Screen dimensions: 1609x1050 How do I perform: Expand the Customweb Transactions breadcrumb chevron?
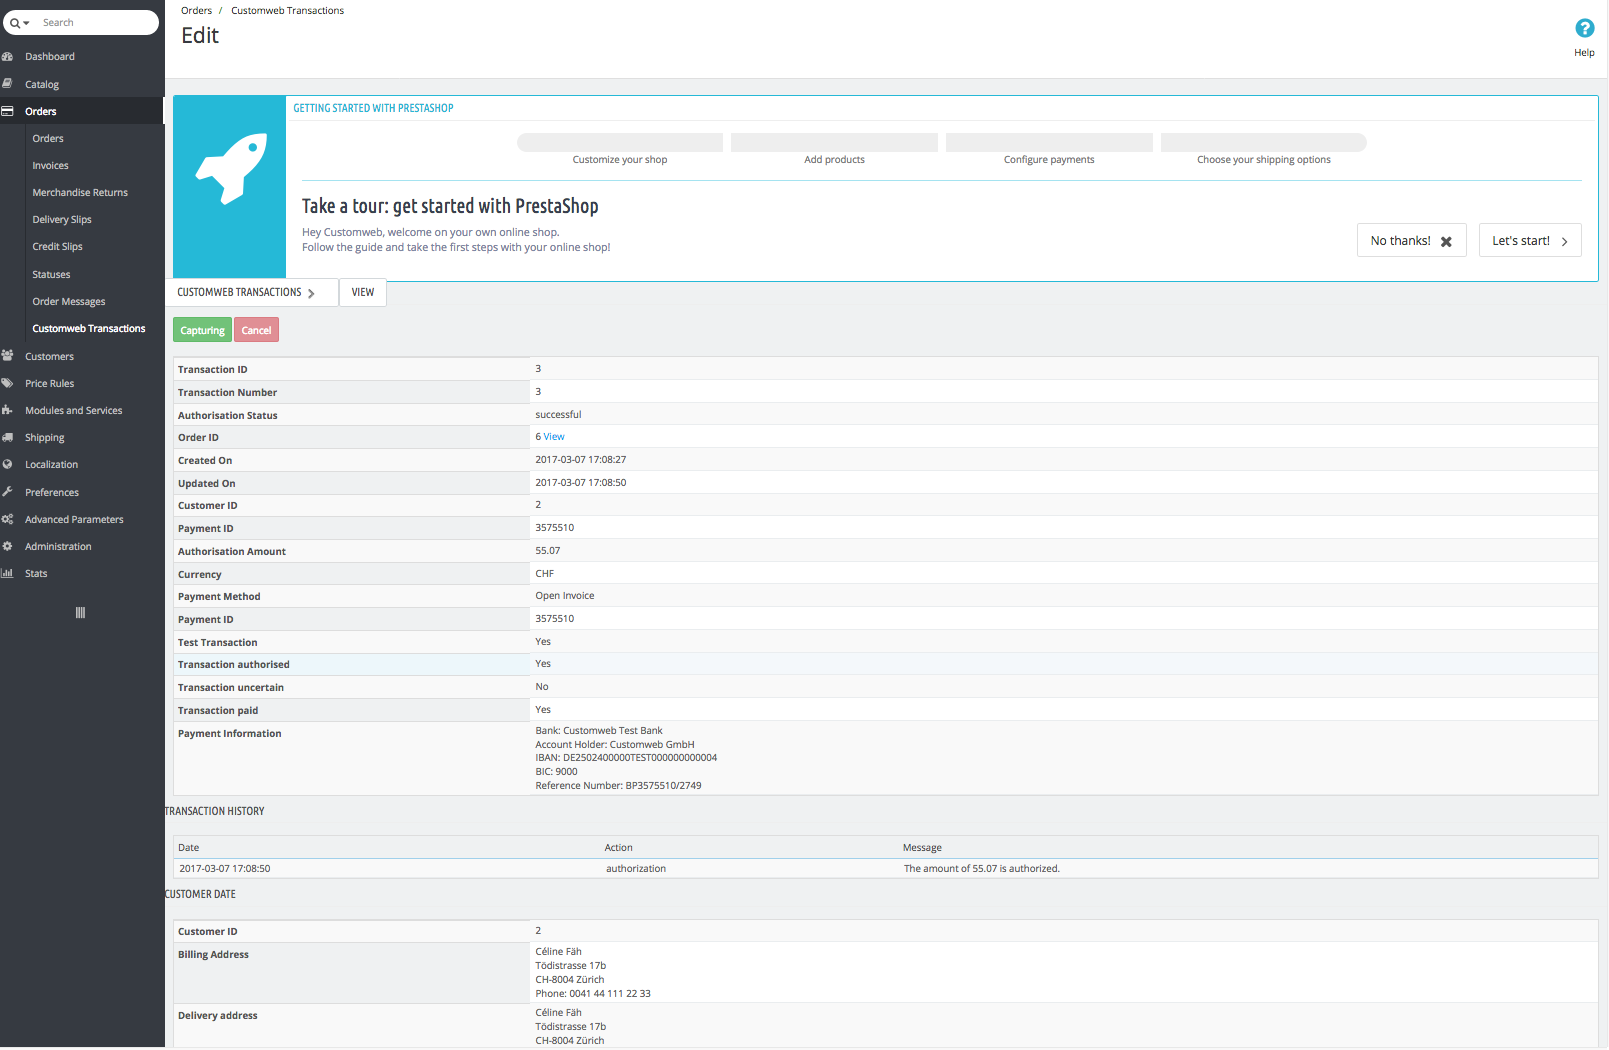click(x=311, y=293)
